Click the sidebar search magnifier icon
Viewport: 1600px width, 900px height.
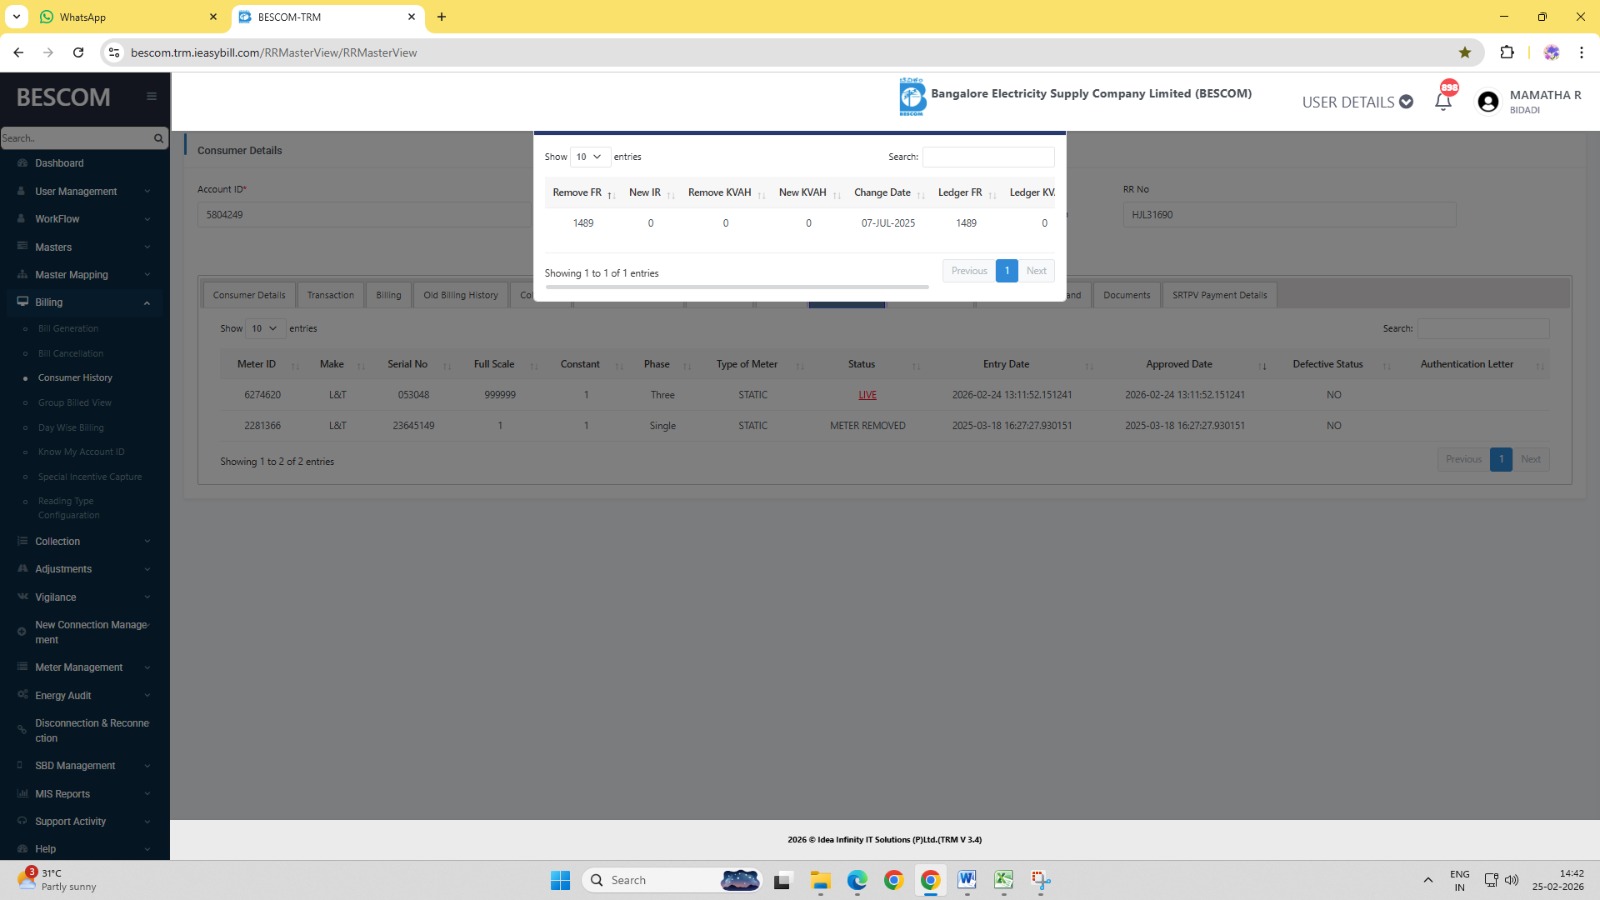tap(158, 138)
